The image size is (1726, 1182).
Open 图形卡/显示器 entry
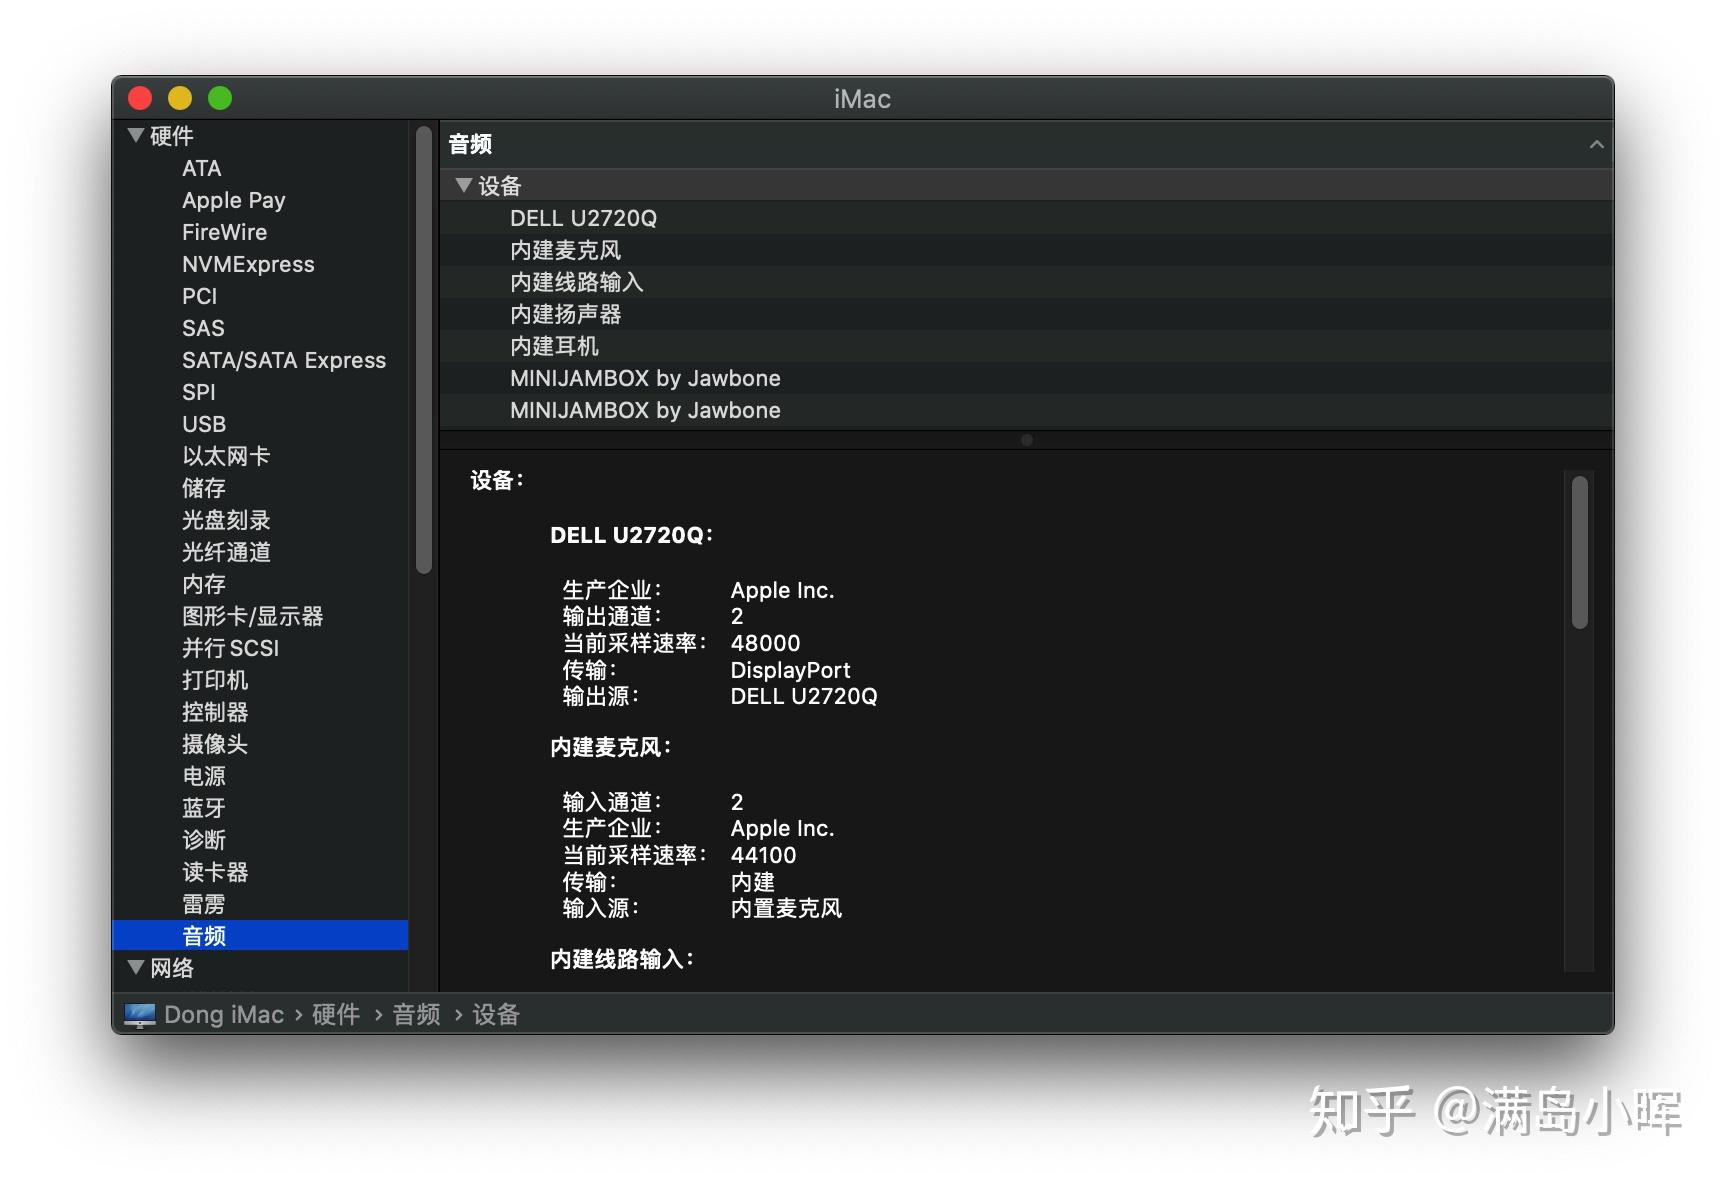(x=253, y=616)
